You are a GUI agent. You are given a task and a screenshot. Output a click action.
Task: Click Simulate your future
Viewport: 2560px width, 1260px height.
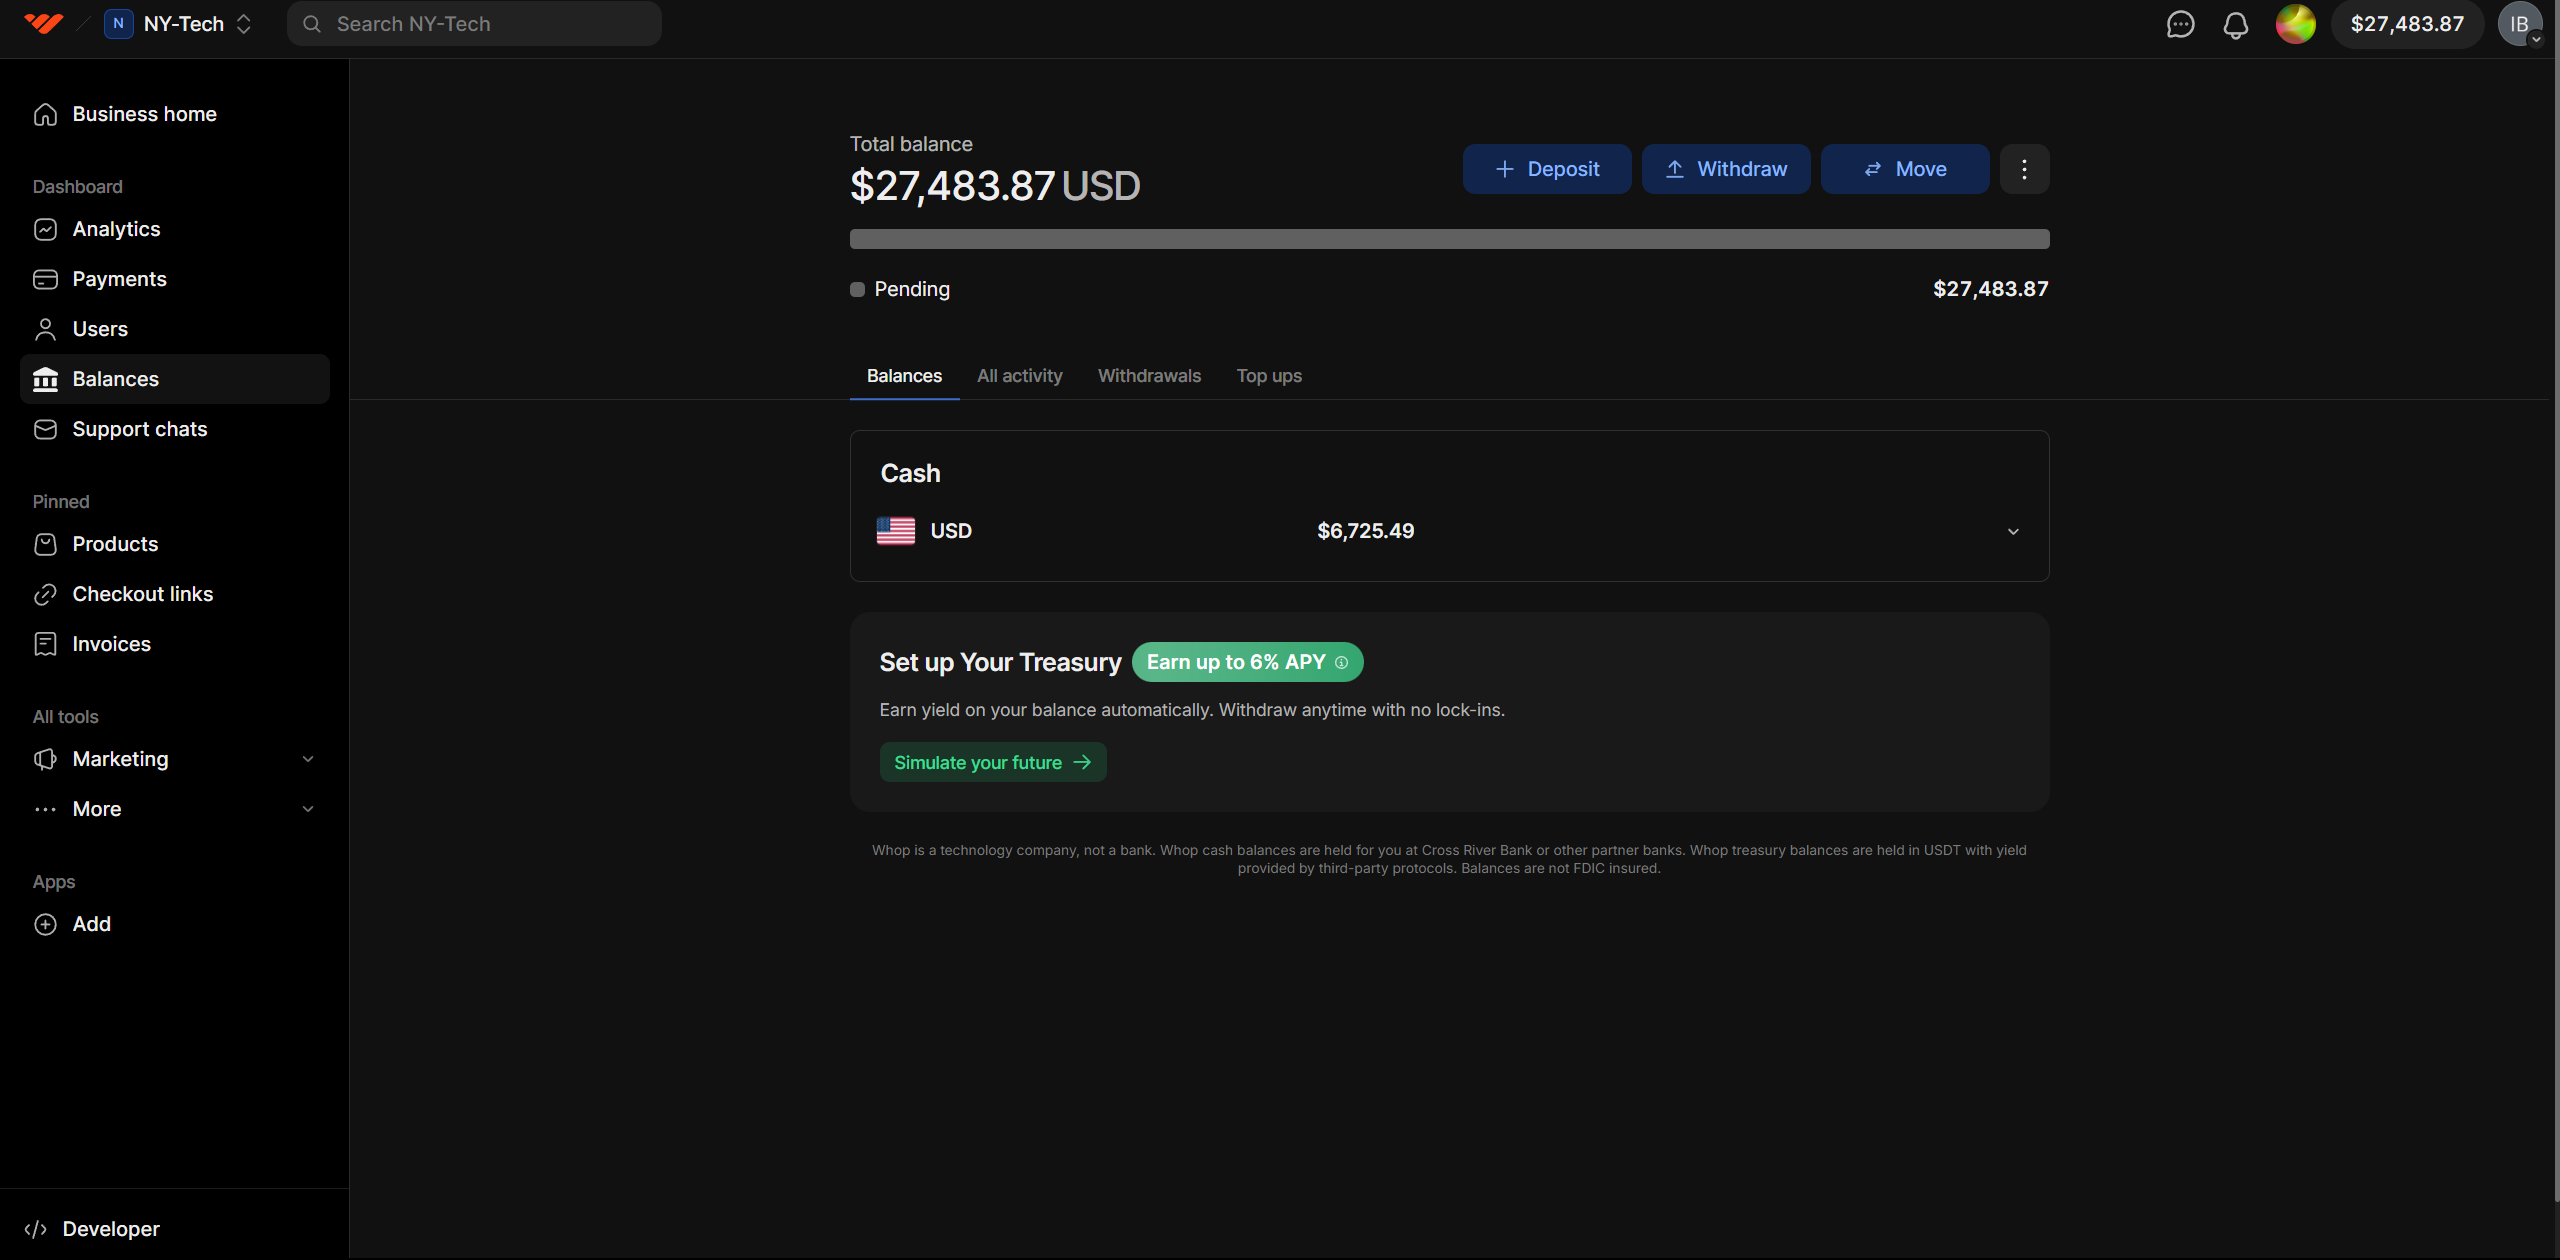pos(992,761)
